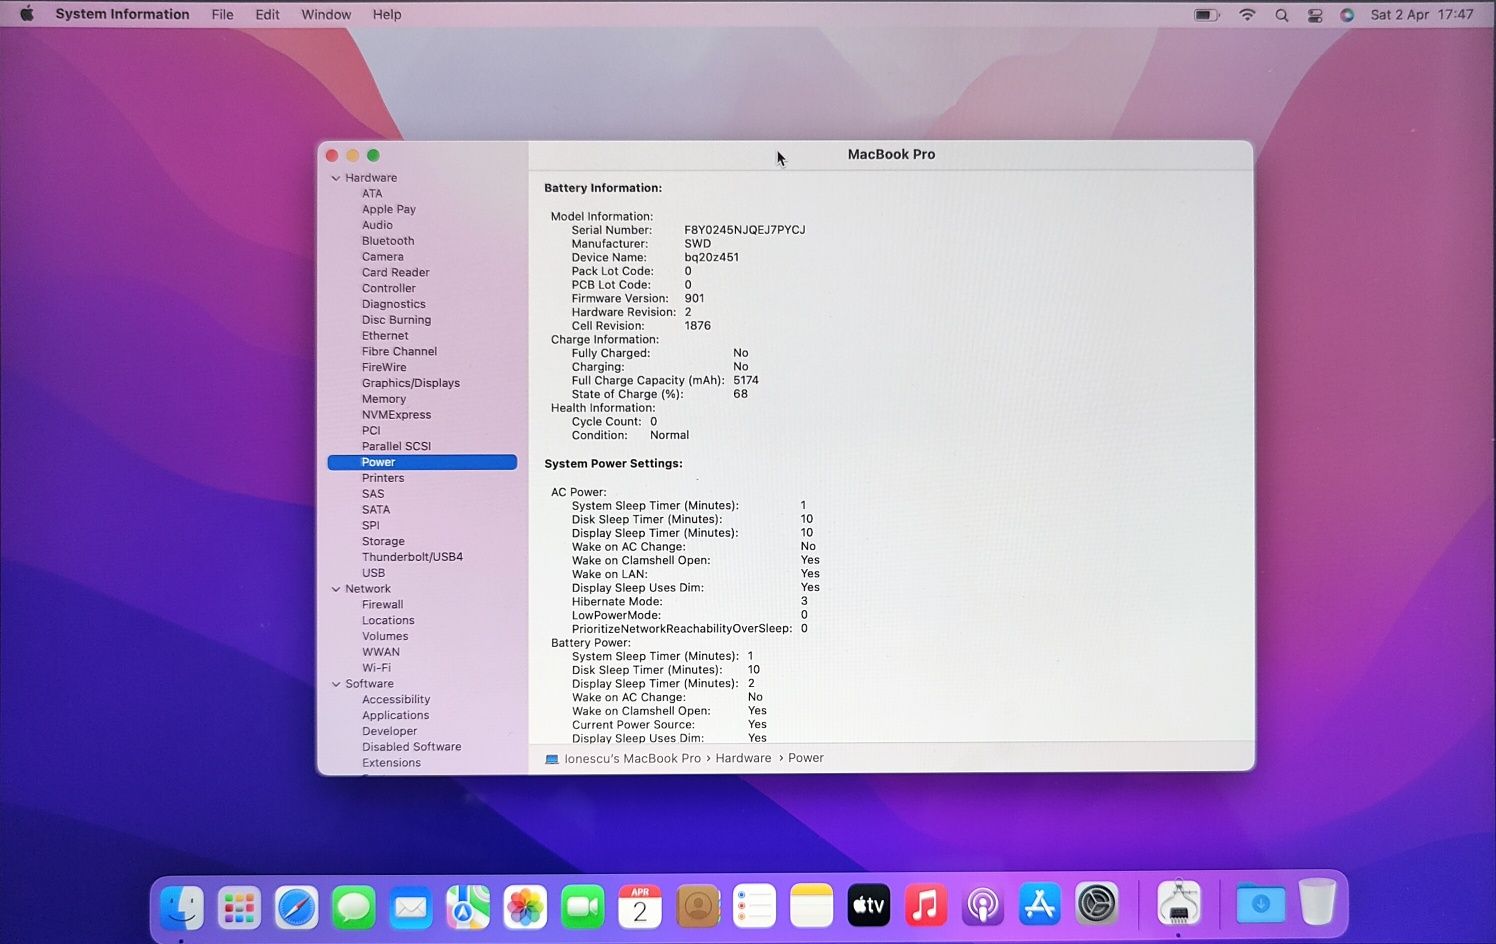The height and width of the screenshot is (944, 1496).
Task: Open Control Center icon
Action: coord(1315,15)
